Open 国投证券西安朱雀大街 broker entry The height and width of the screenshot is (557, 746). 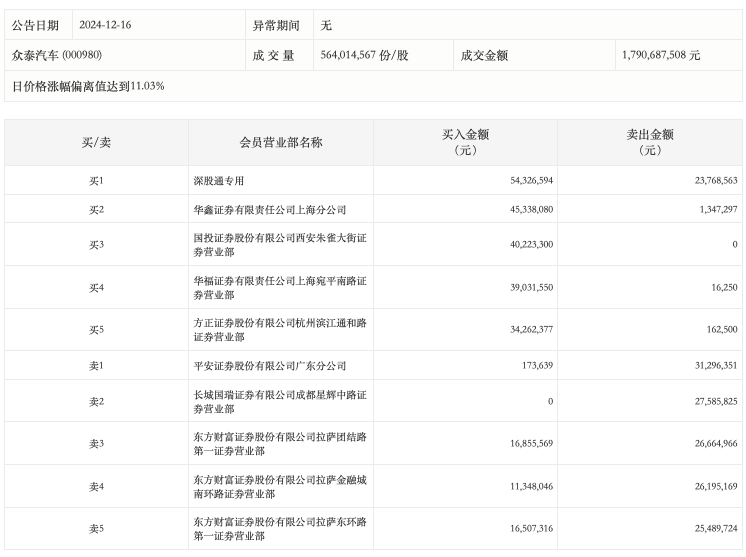point(280,245)
